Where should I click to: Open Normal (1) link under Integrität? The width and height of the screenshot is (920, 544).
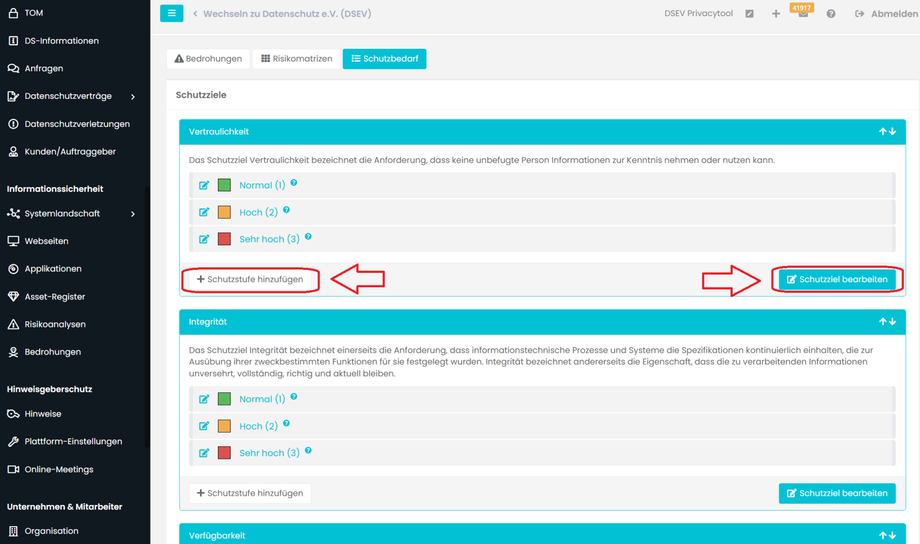coord(262,399)
